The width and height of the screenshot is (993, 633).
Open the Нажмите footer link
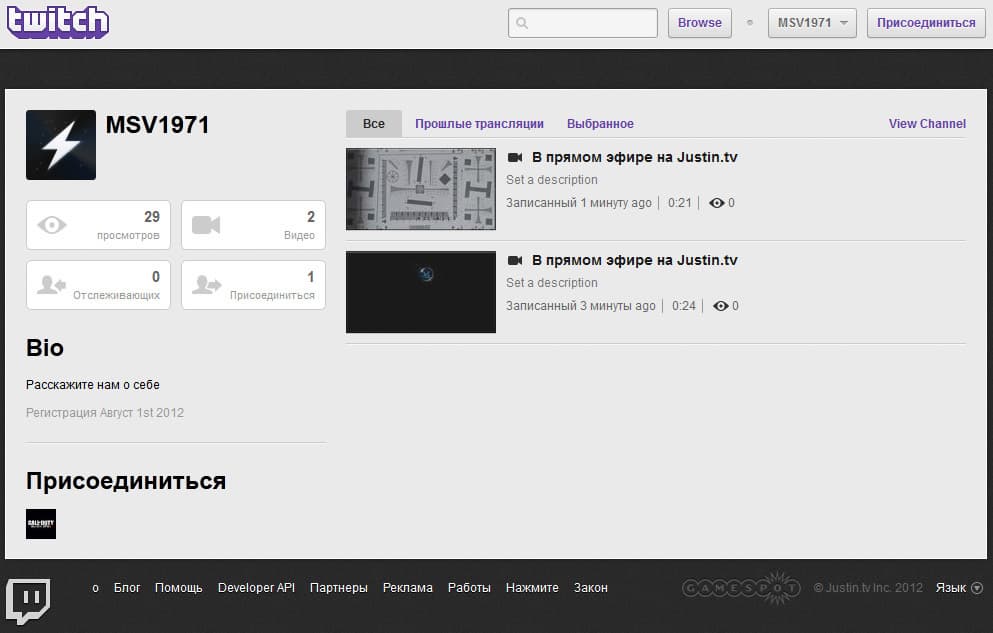532,588
